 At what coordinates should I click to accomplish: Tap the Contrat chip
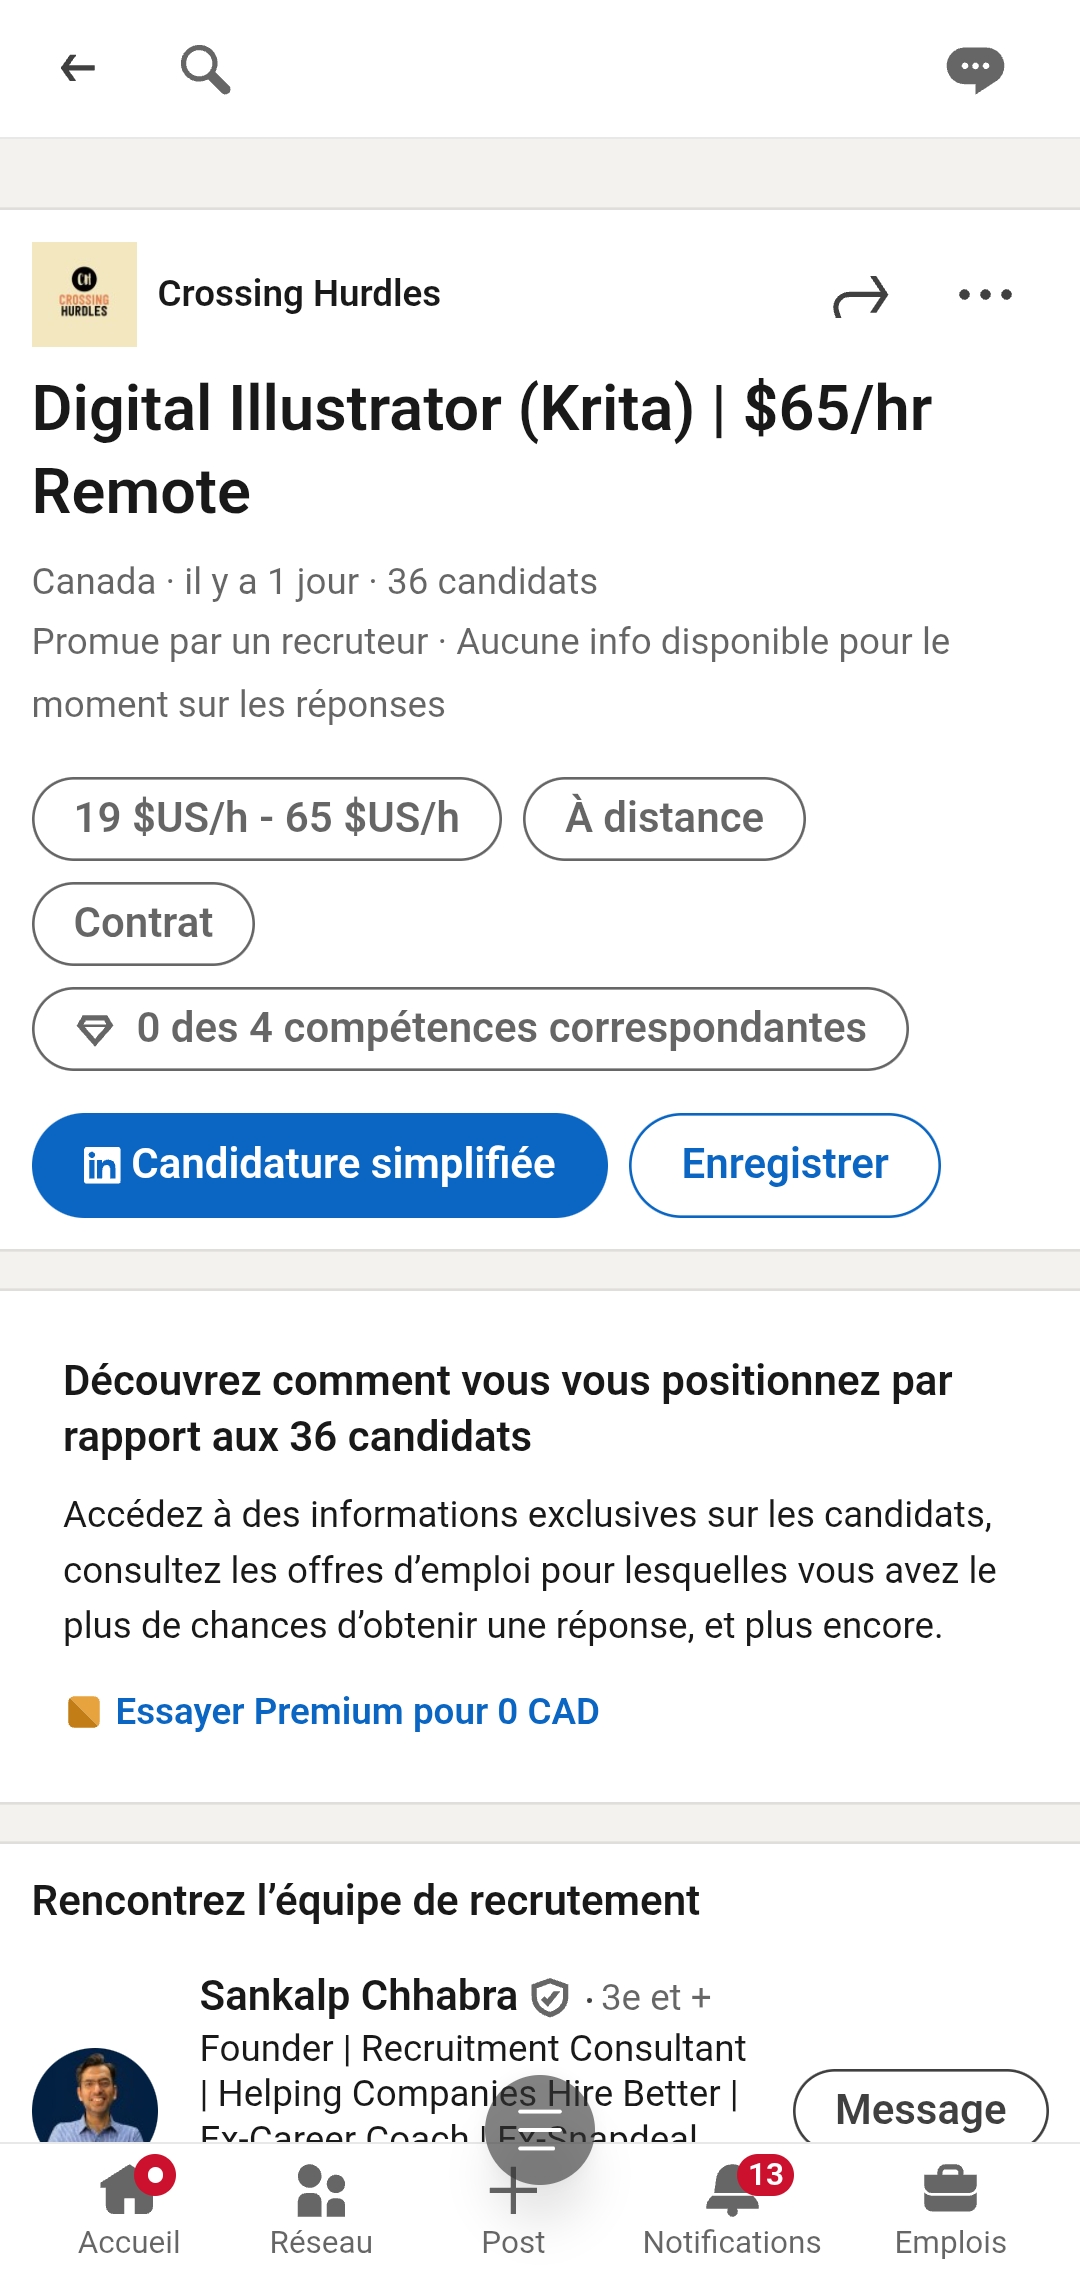(143, 924)
